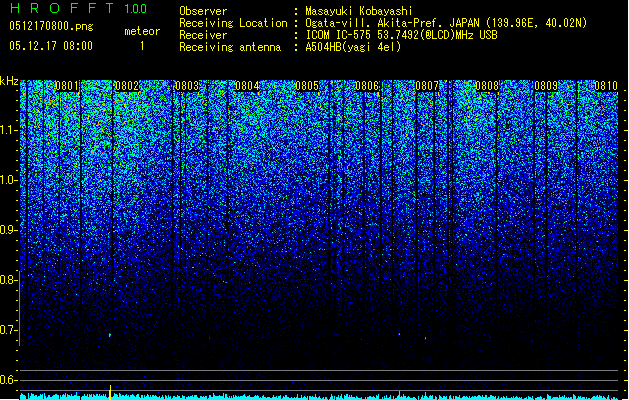Click the 0808 time marker
Screen dimensions: 629x400
487,86
